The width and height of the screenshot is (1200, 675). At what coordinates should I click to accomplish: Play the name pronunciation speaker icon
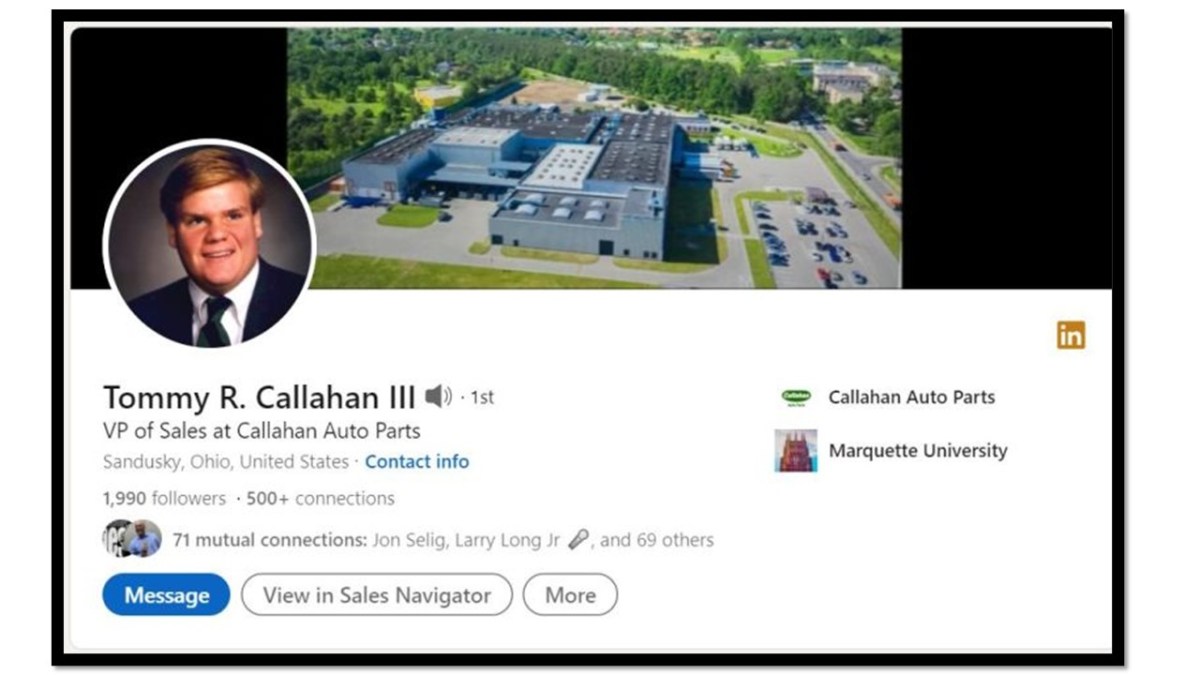pos(438,397)
